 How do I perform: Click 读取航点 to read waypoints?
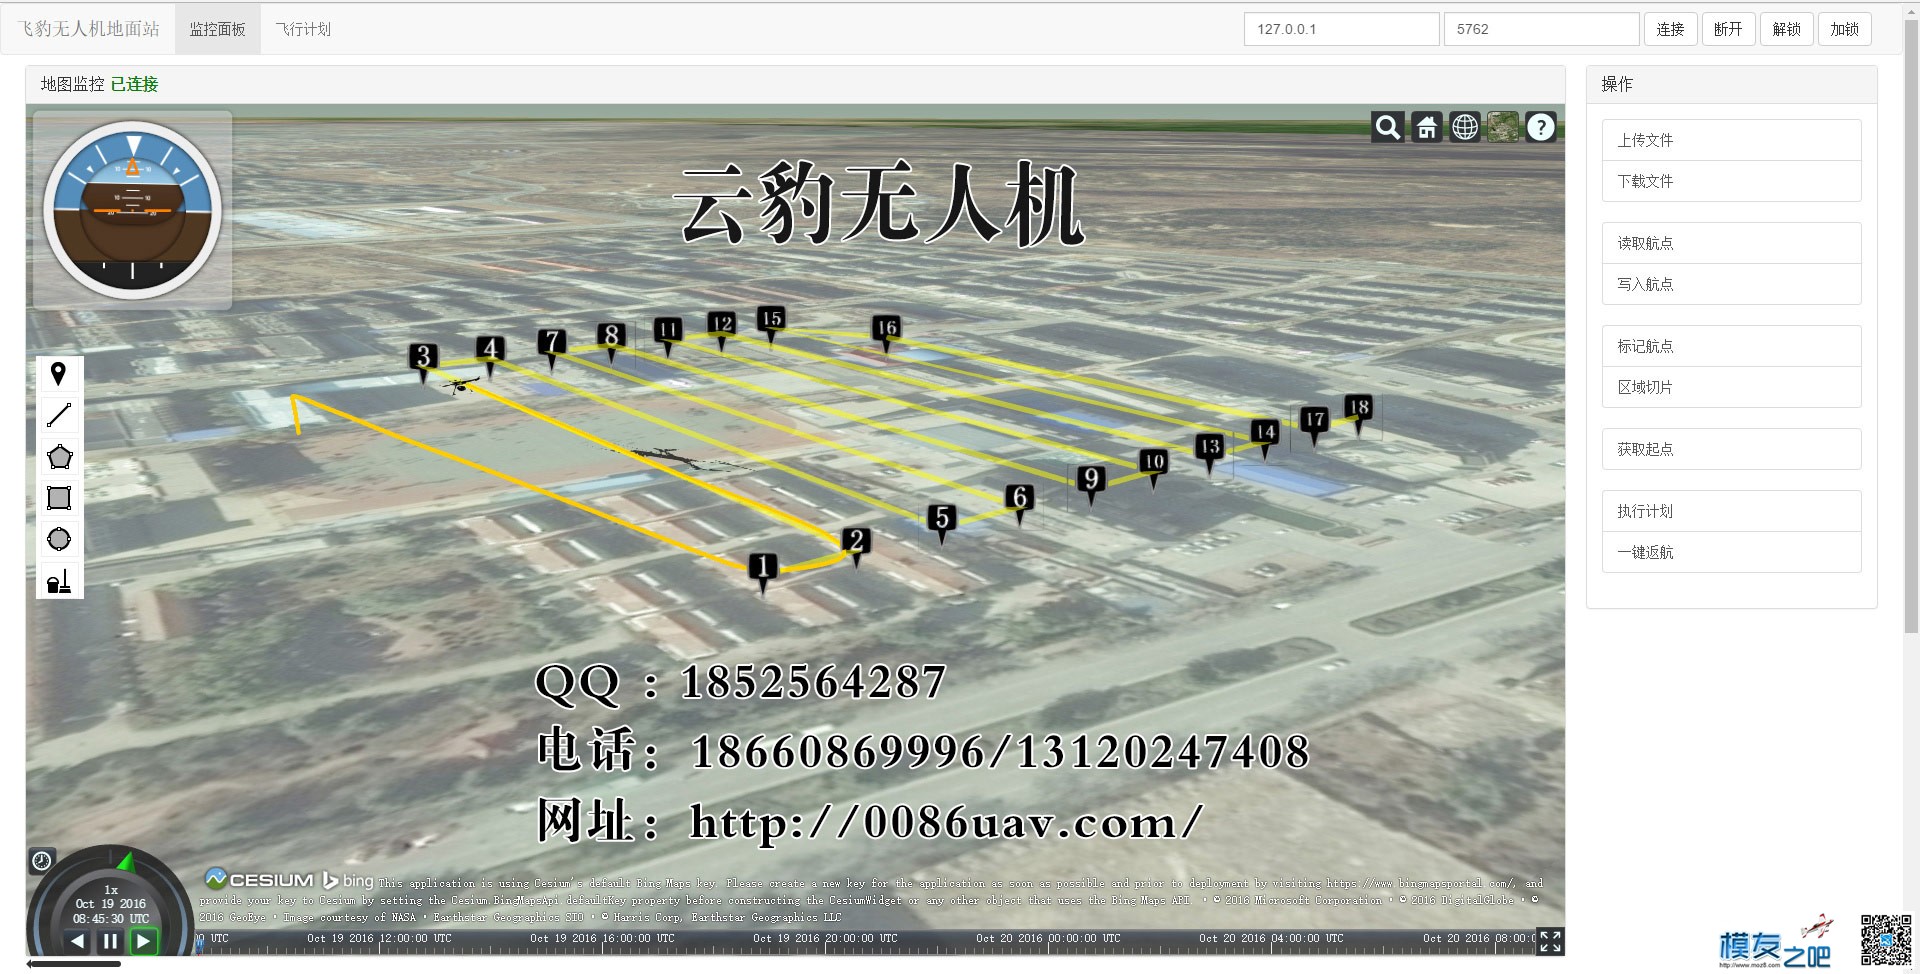tap(1731, 243)
